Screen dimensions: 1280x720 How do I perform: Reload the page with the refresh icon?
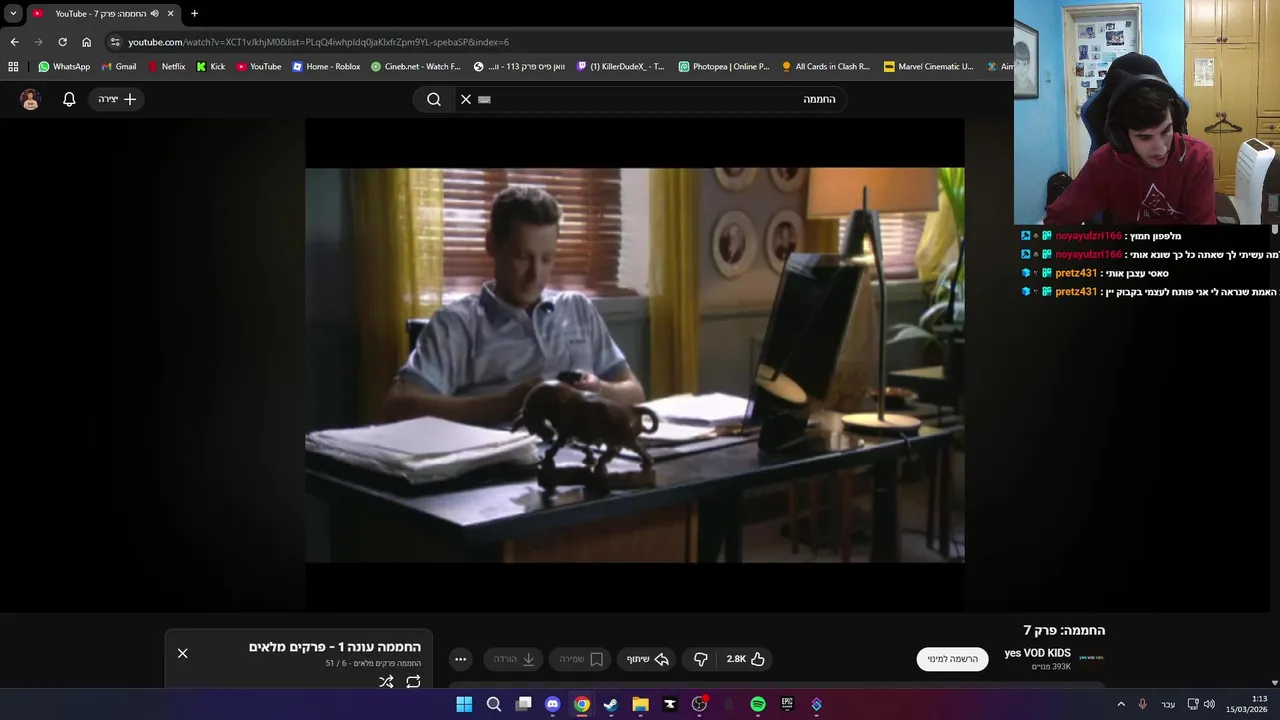tap(62, 42)
